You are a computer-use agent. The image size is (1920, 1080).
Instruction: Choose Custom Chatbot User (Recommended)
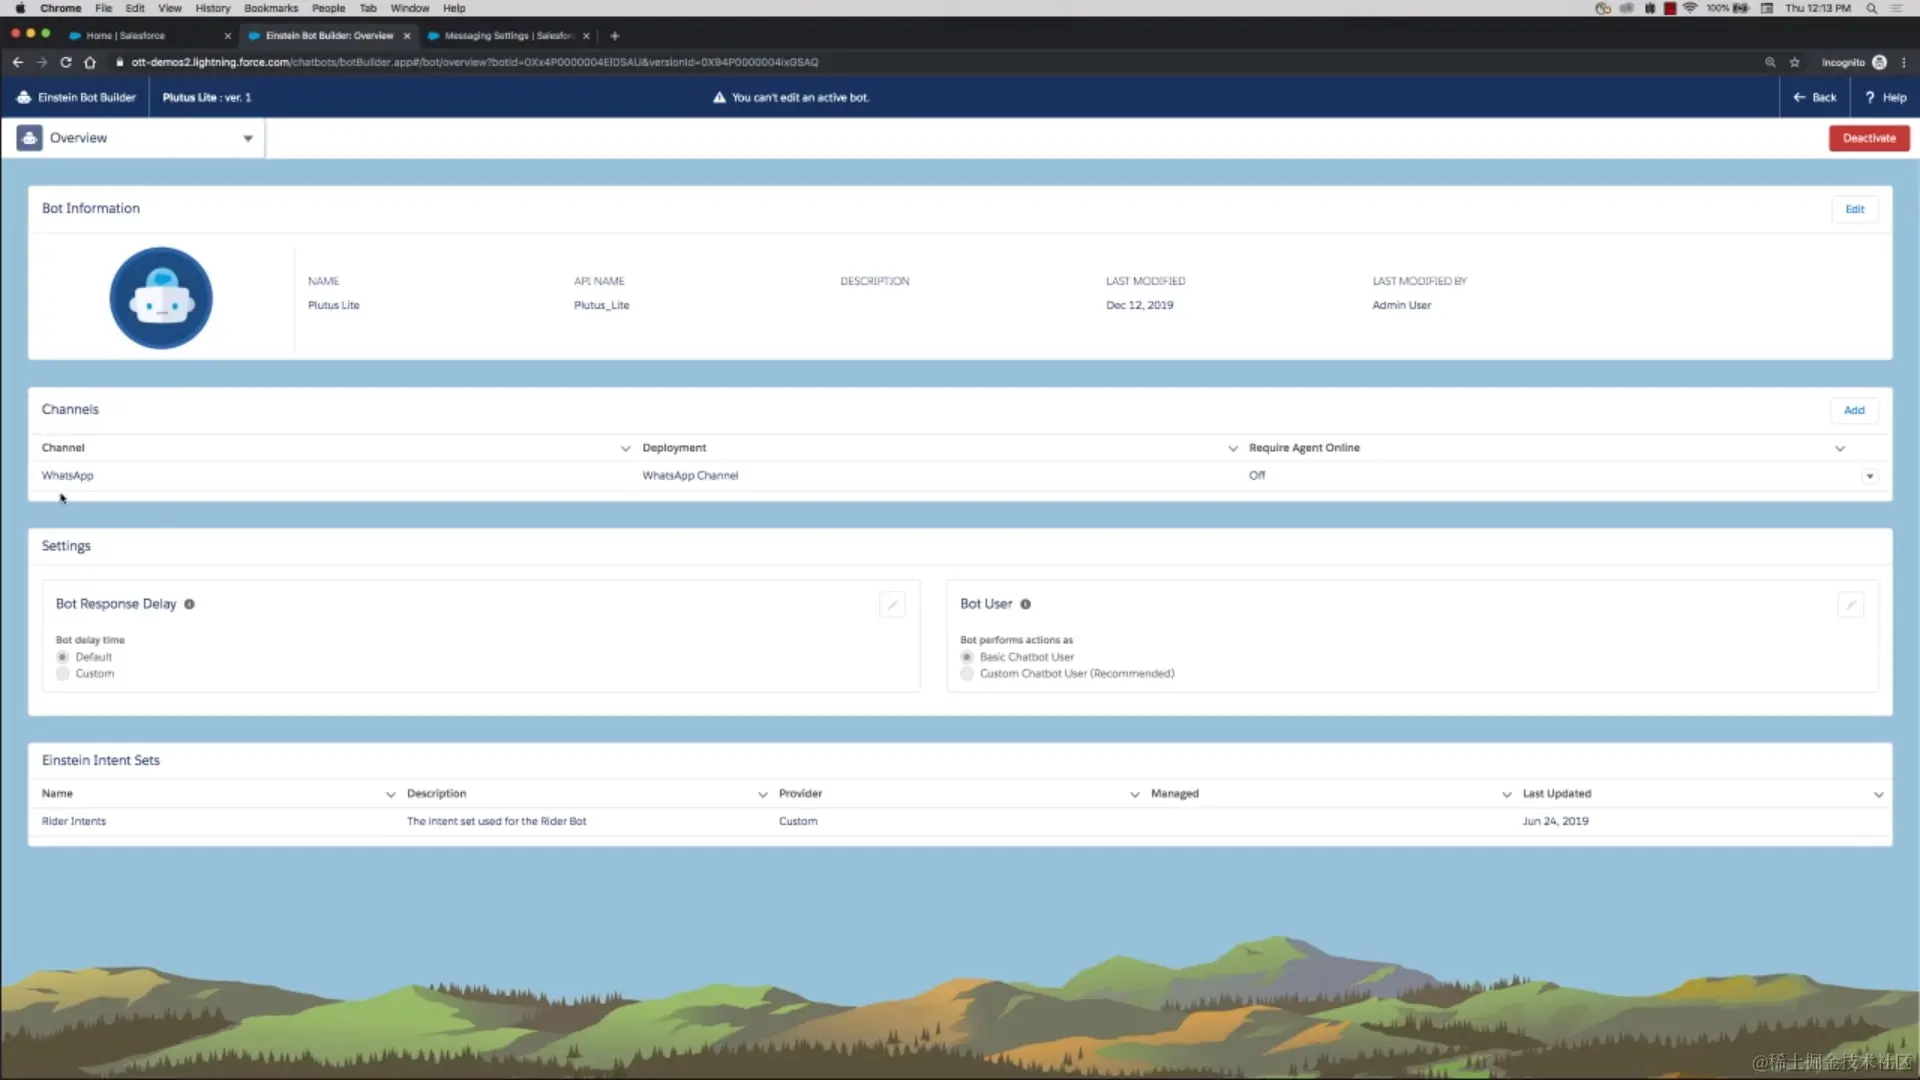(967, 673)
